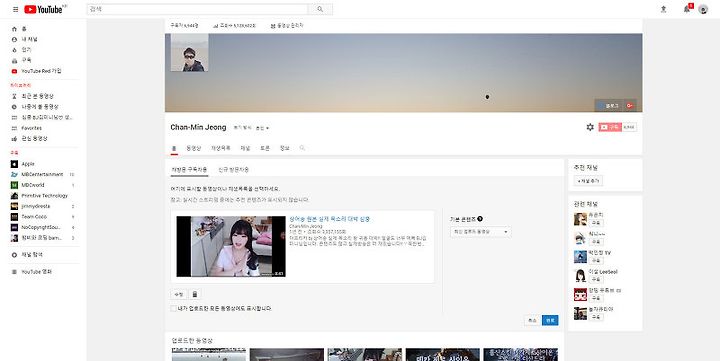Screen dimensions: 720x361
Task: Click the help icon beside default content
Action: pyautogui.click(x=480, y=219)
